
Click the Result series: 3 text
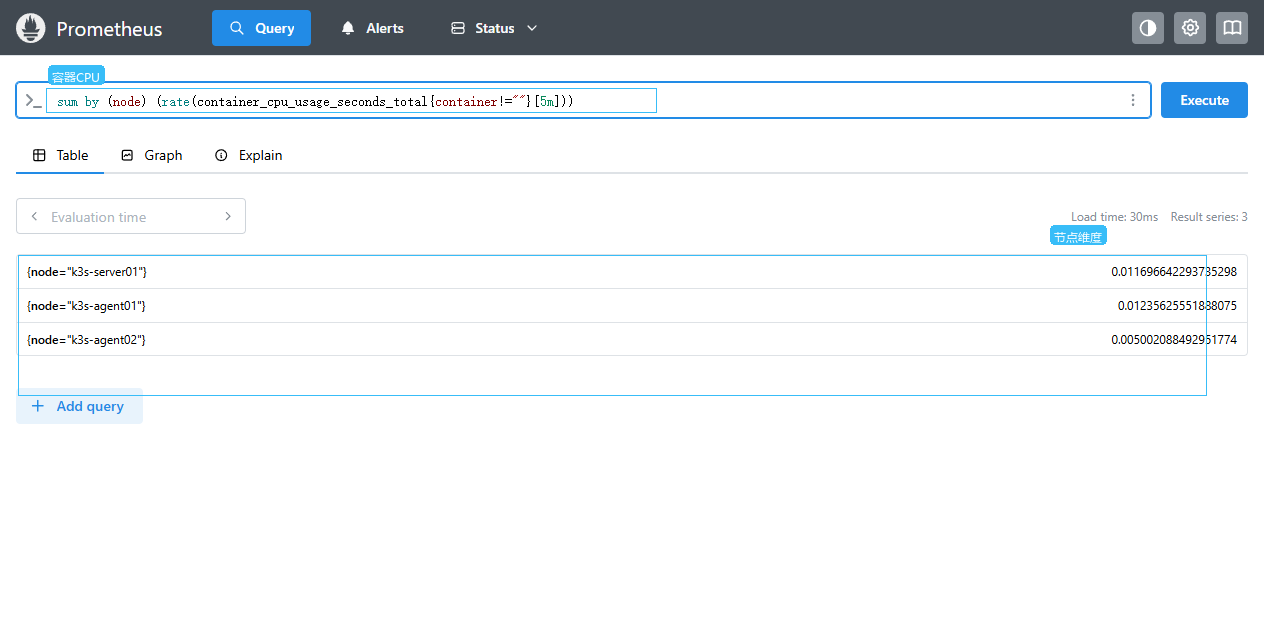pyautogui.click(x=1209, y=217)
